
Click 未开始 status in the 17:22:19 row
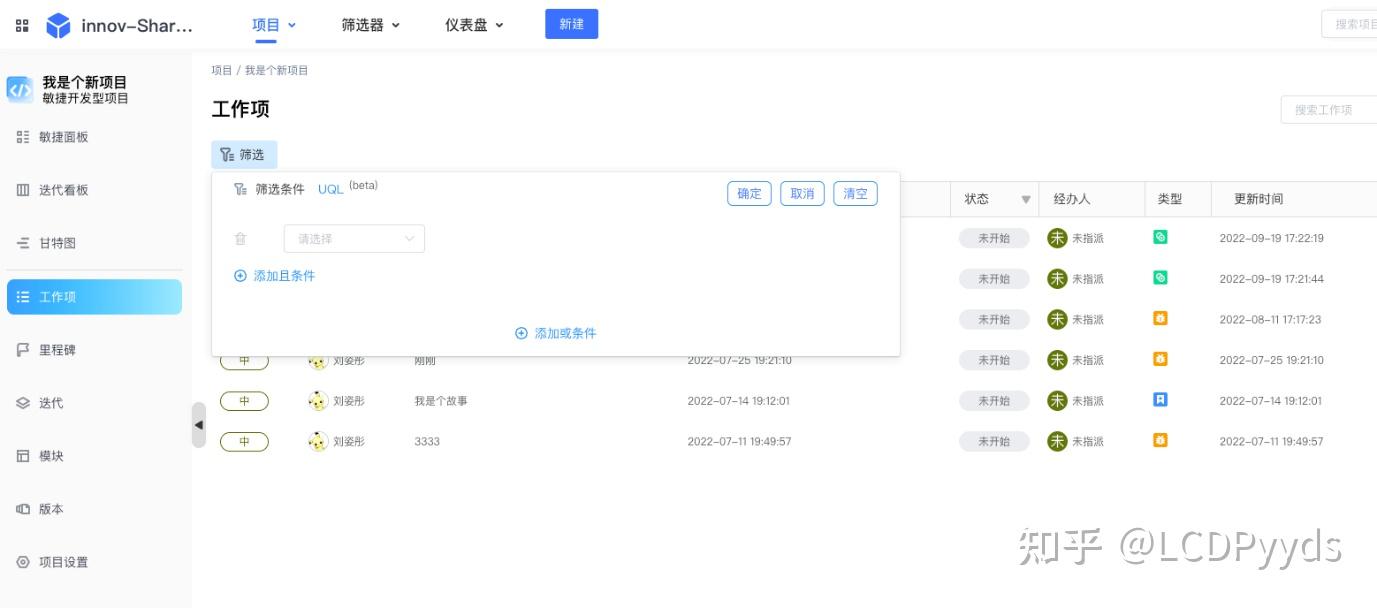click(x=994, y=238)
